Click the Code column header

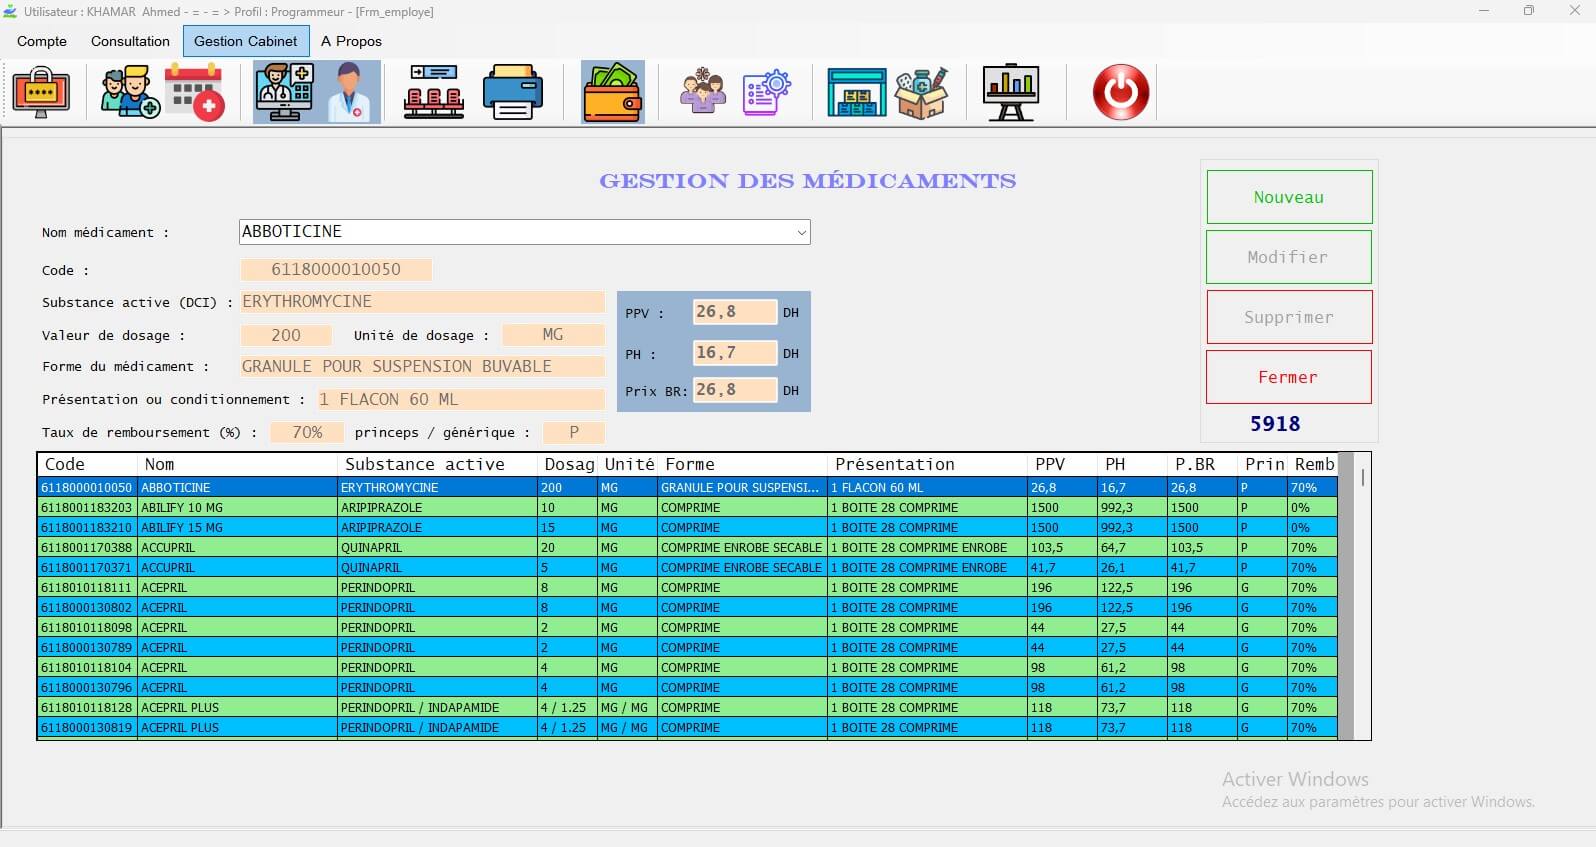pyautogui.click(x=88, y=464)
